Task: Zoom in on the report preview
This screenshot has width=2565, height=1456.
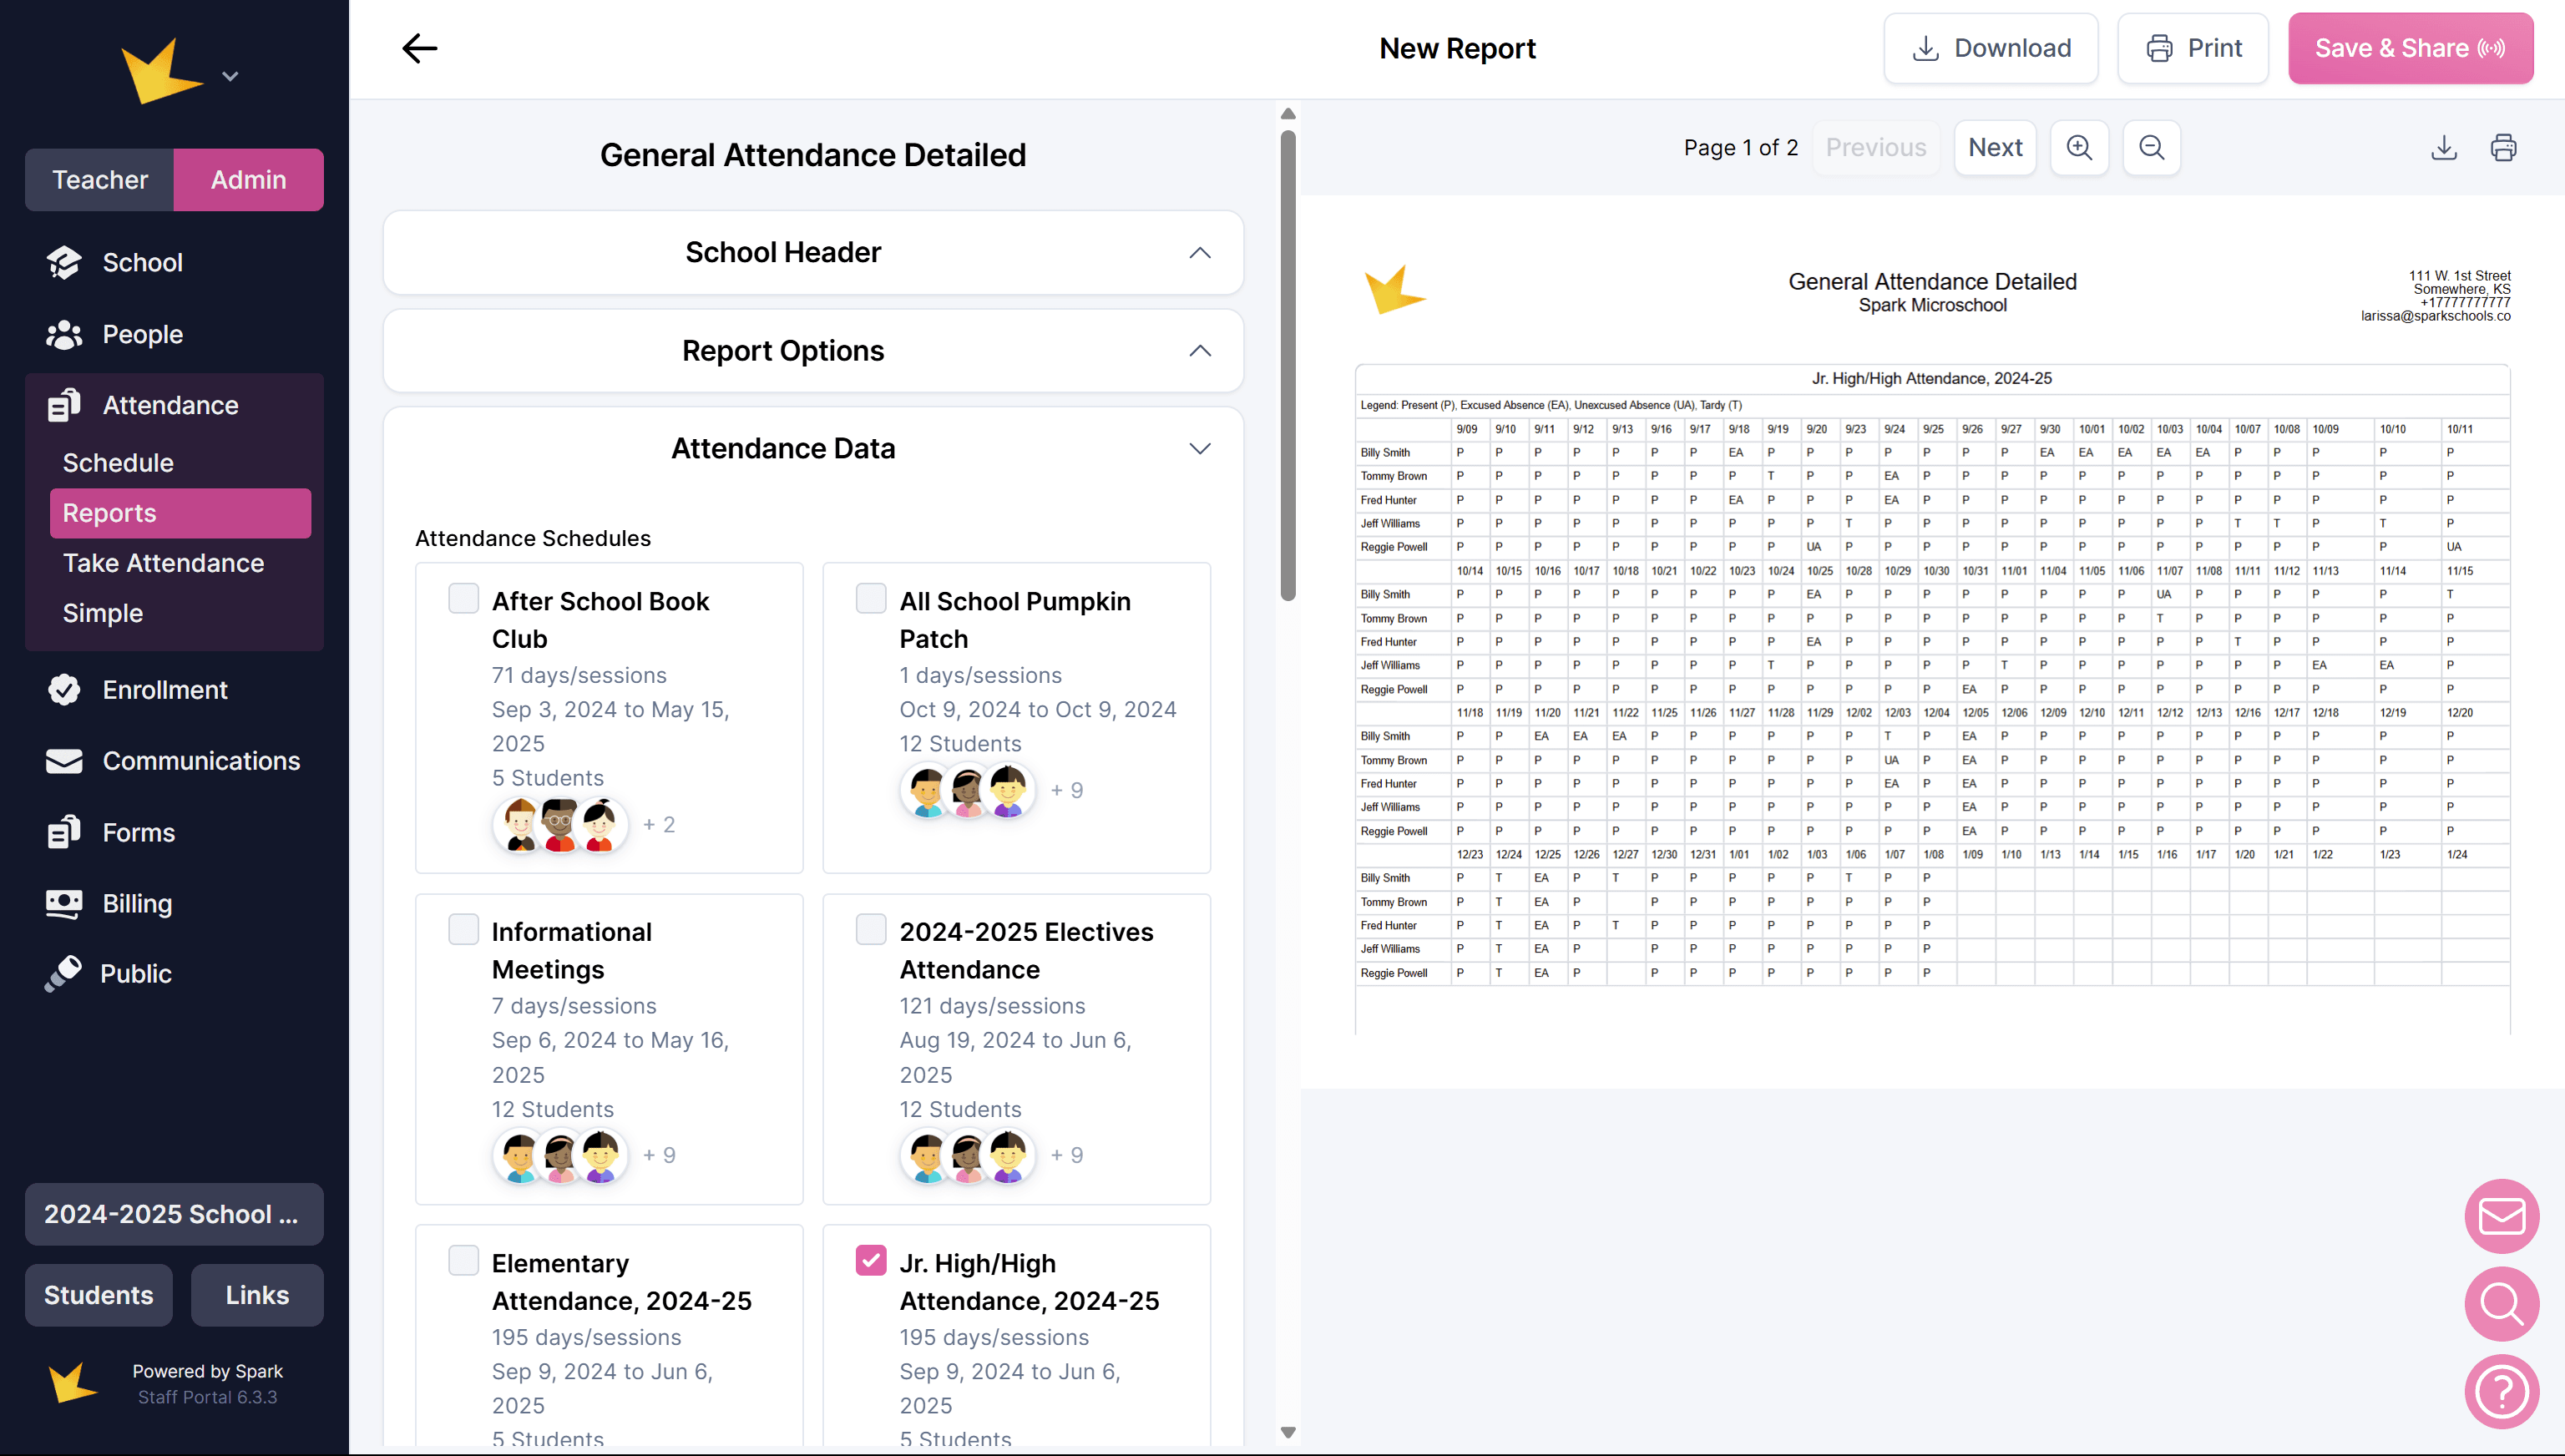Action: pyautogui.click(x=2079, y=148)
